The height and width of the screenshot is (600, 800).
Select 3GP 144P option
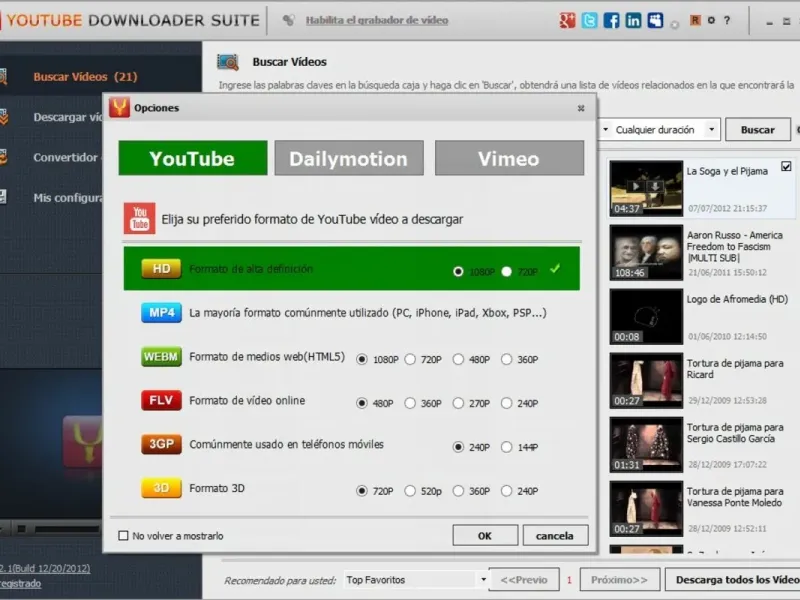506,447
